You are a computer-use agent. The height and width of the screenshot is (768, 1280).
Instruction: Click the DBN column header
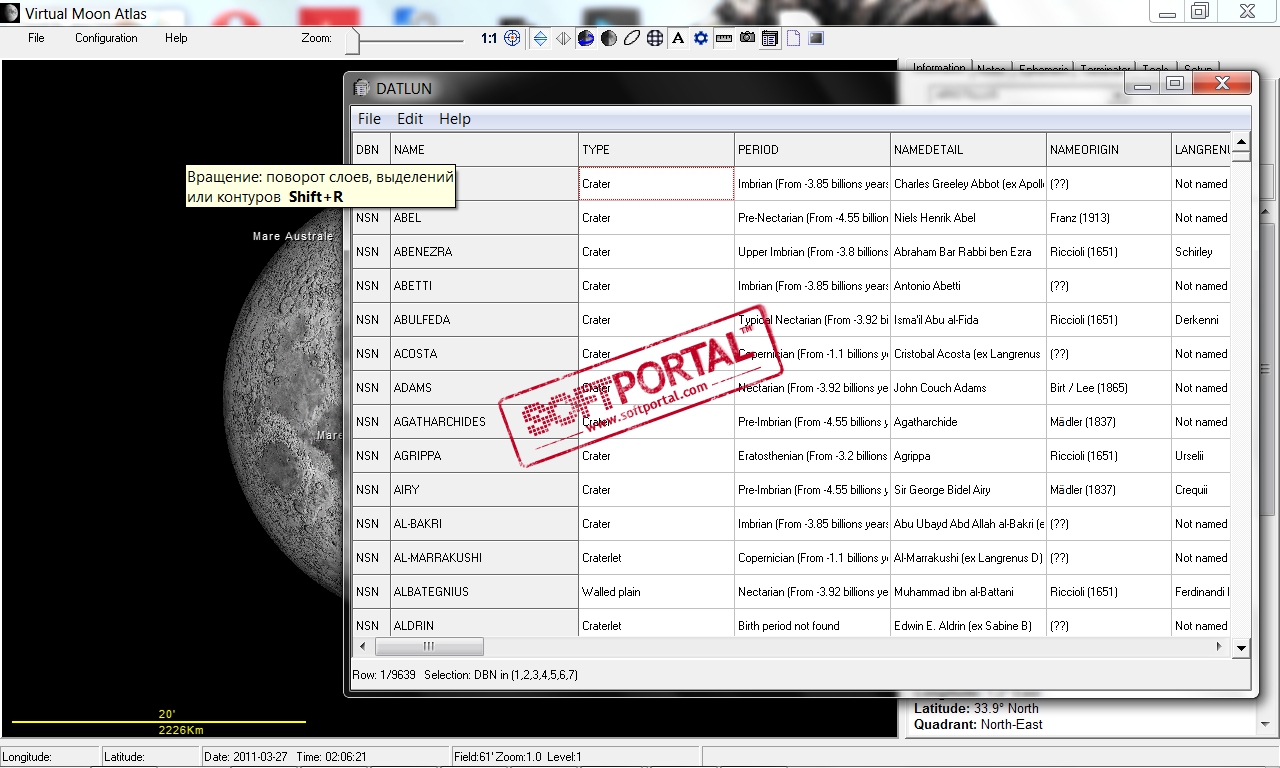click(x=371, y=149)
